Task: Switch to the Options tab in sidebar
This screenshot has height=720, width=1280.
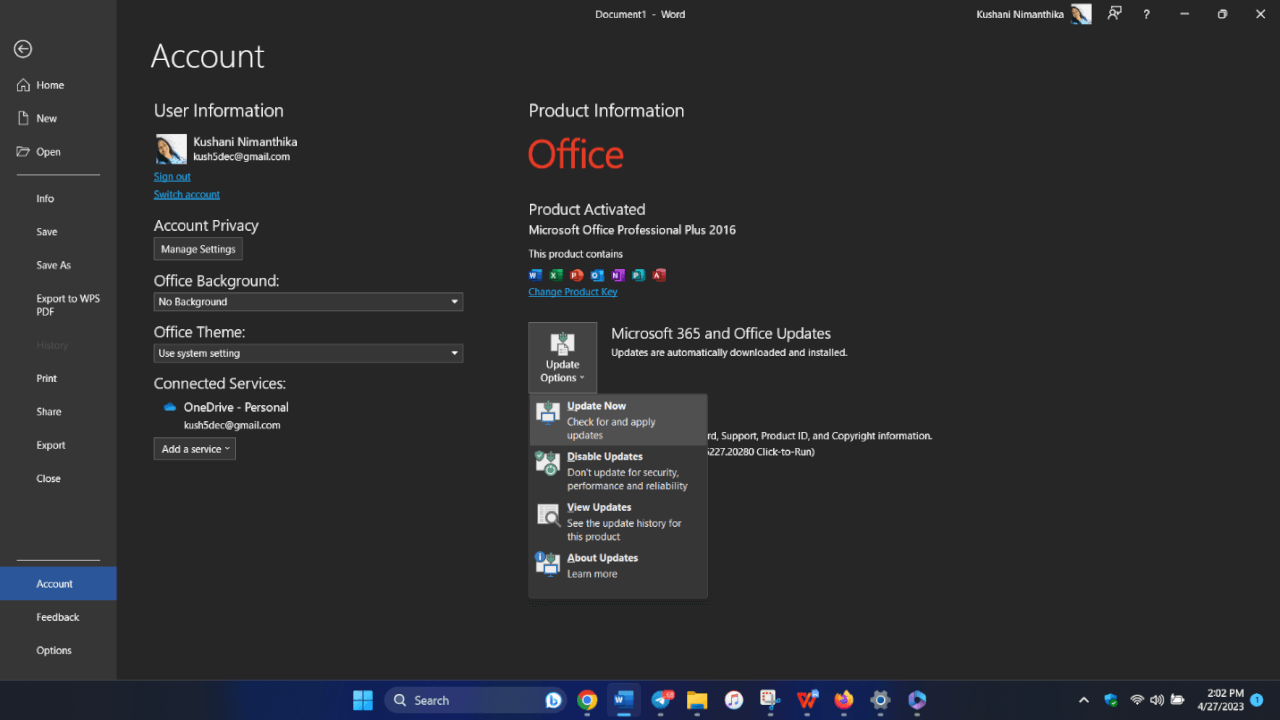Action: coord(53,650)
